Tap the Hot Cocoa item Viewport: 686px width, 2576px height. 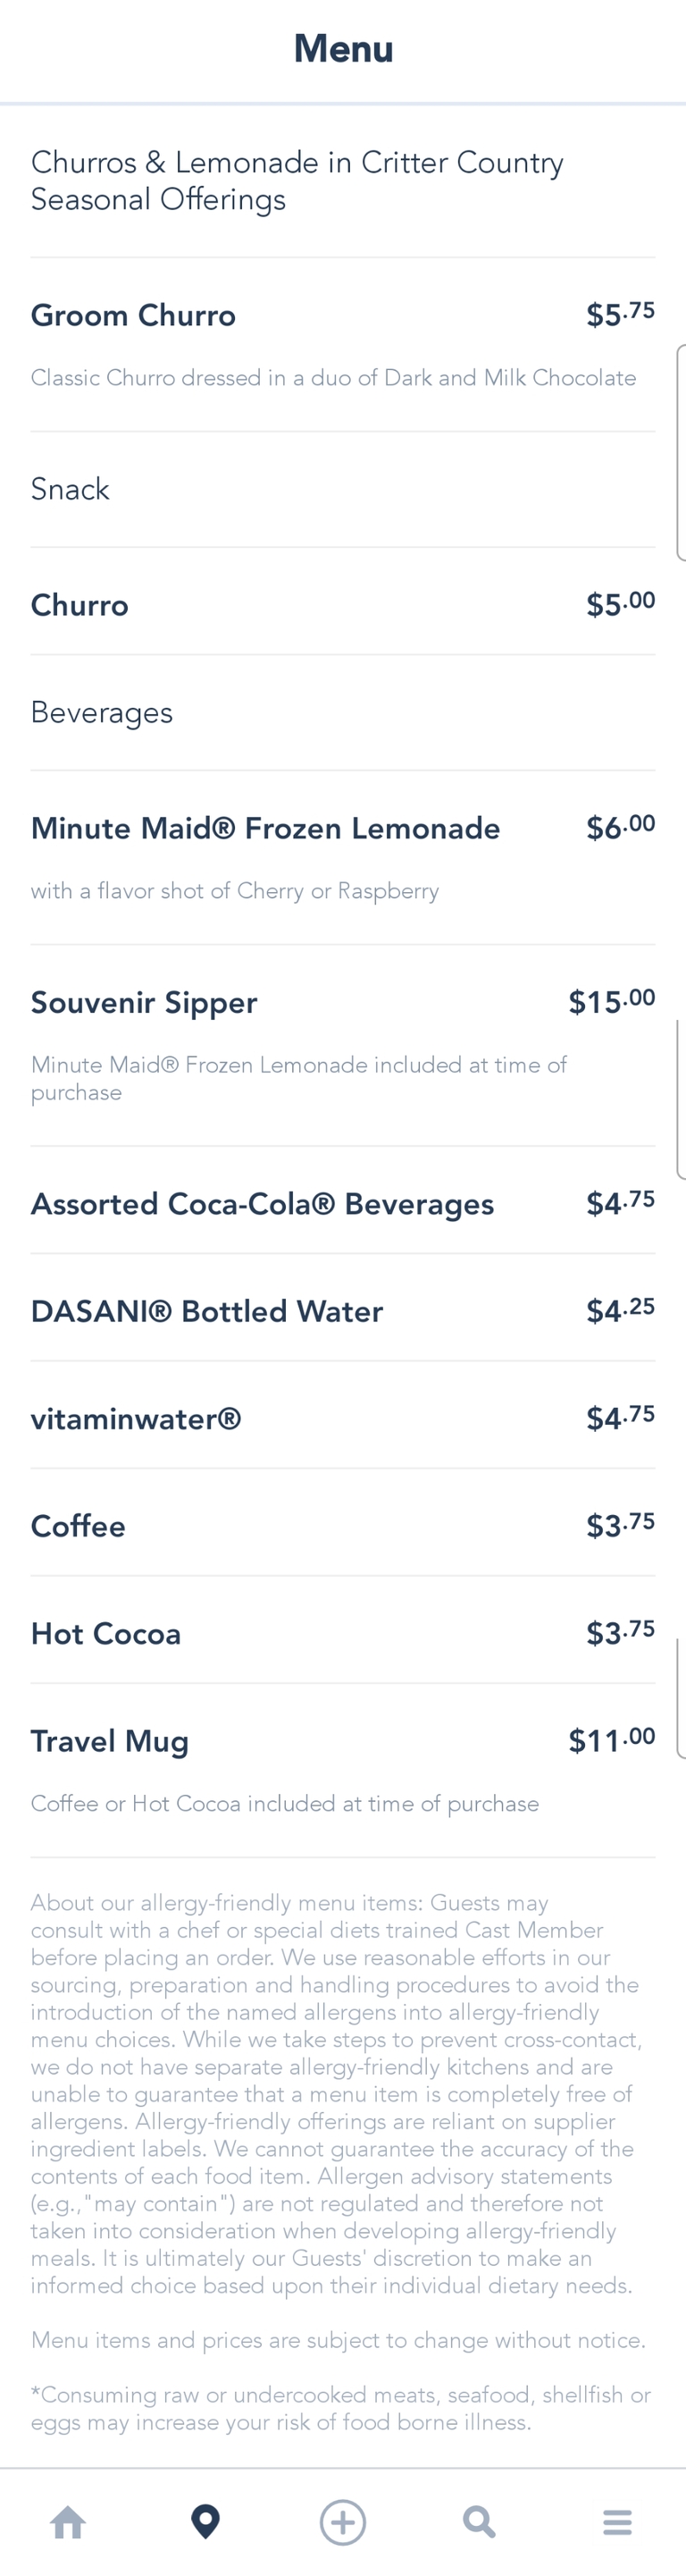[x=106, y=1634]
